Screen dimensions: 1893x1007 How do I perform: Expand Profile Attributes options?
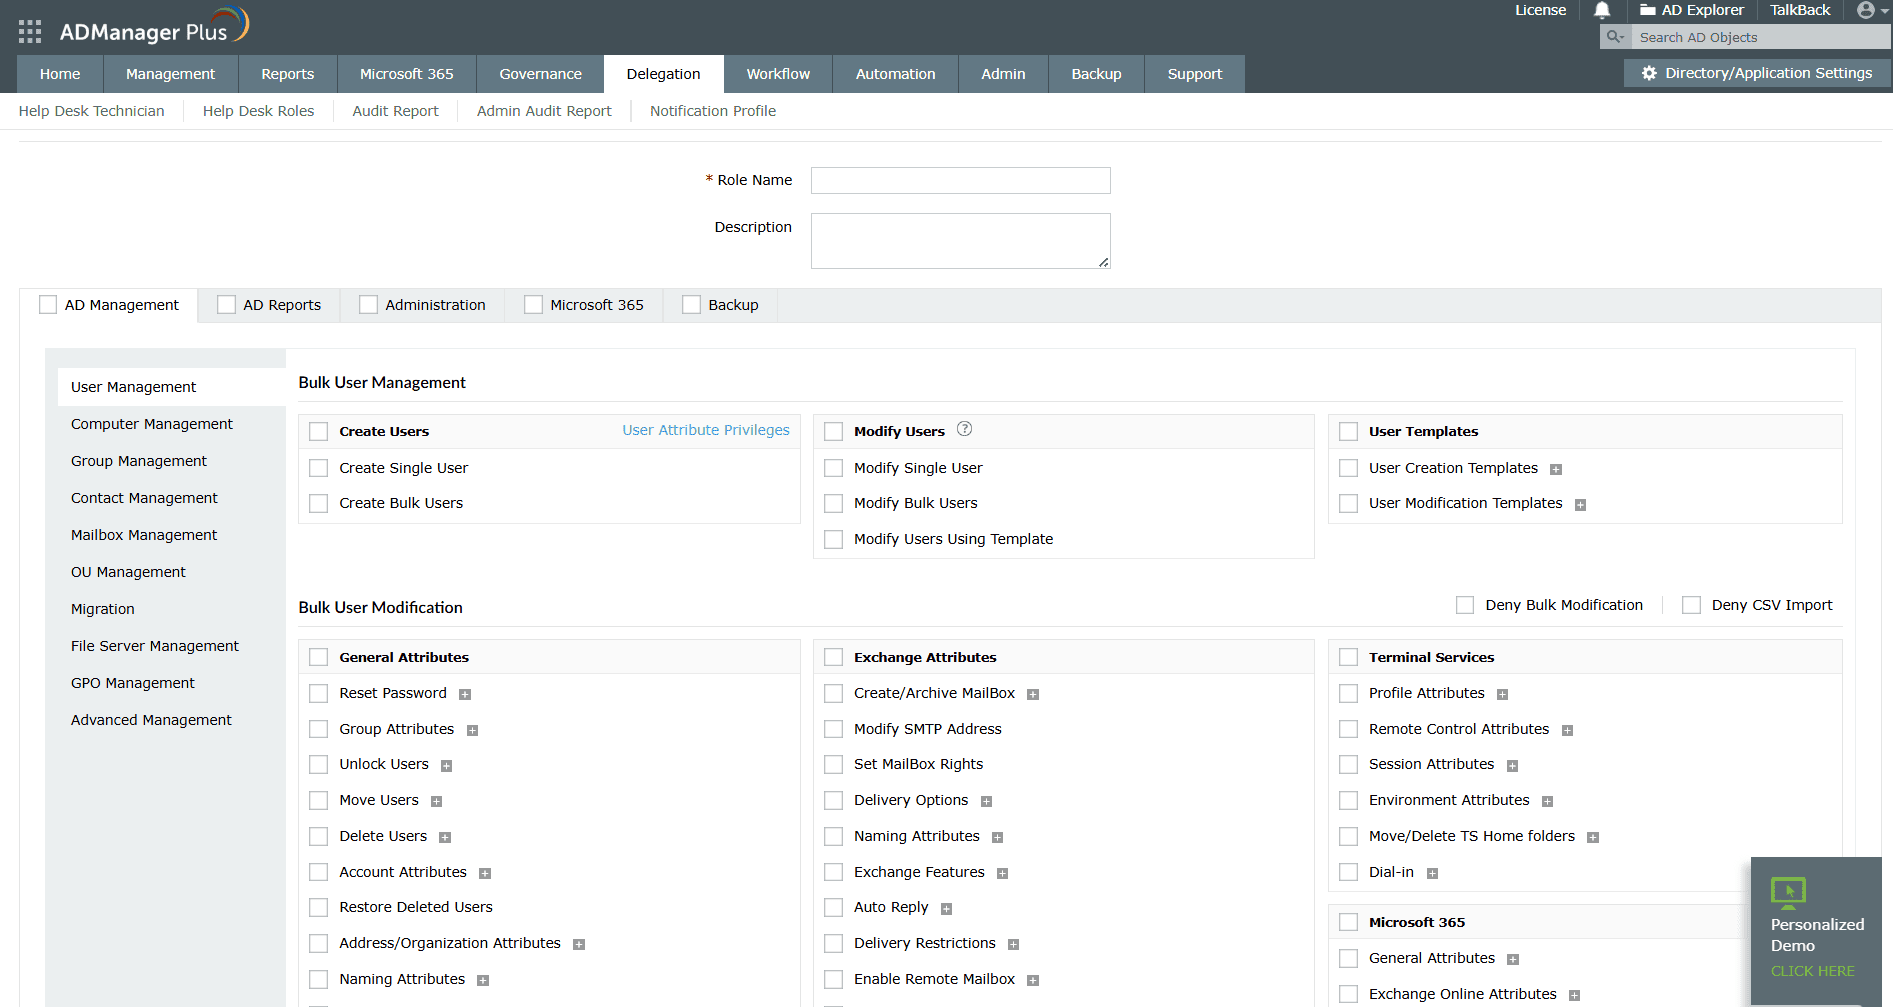coord(1502,693)
